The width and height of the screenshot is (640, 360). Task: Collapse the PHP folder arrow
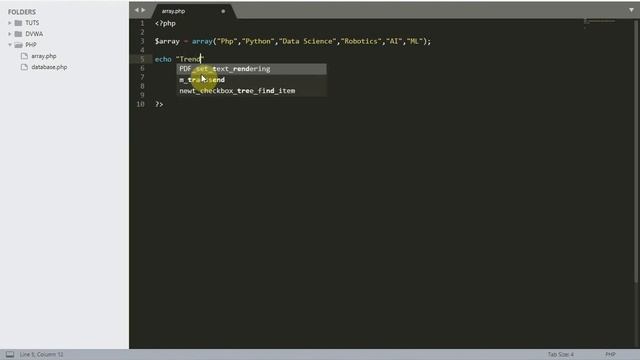click(x=10, y=45)
